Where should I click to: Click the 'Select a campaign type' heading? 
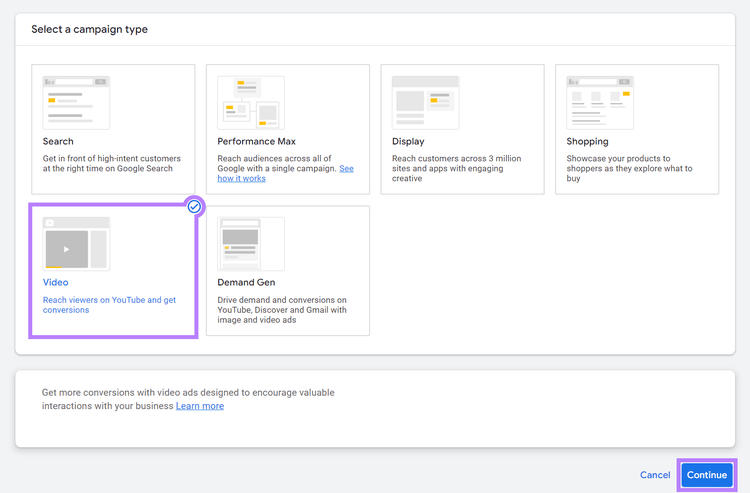tap(89, 30)
